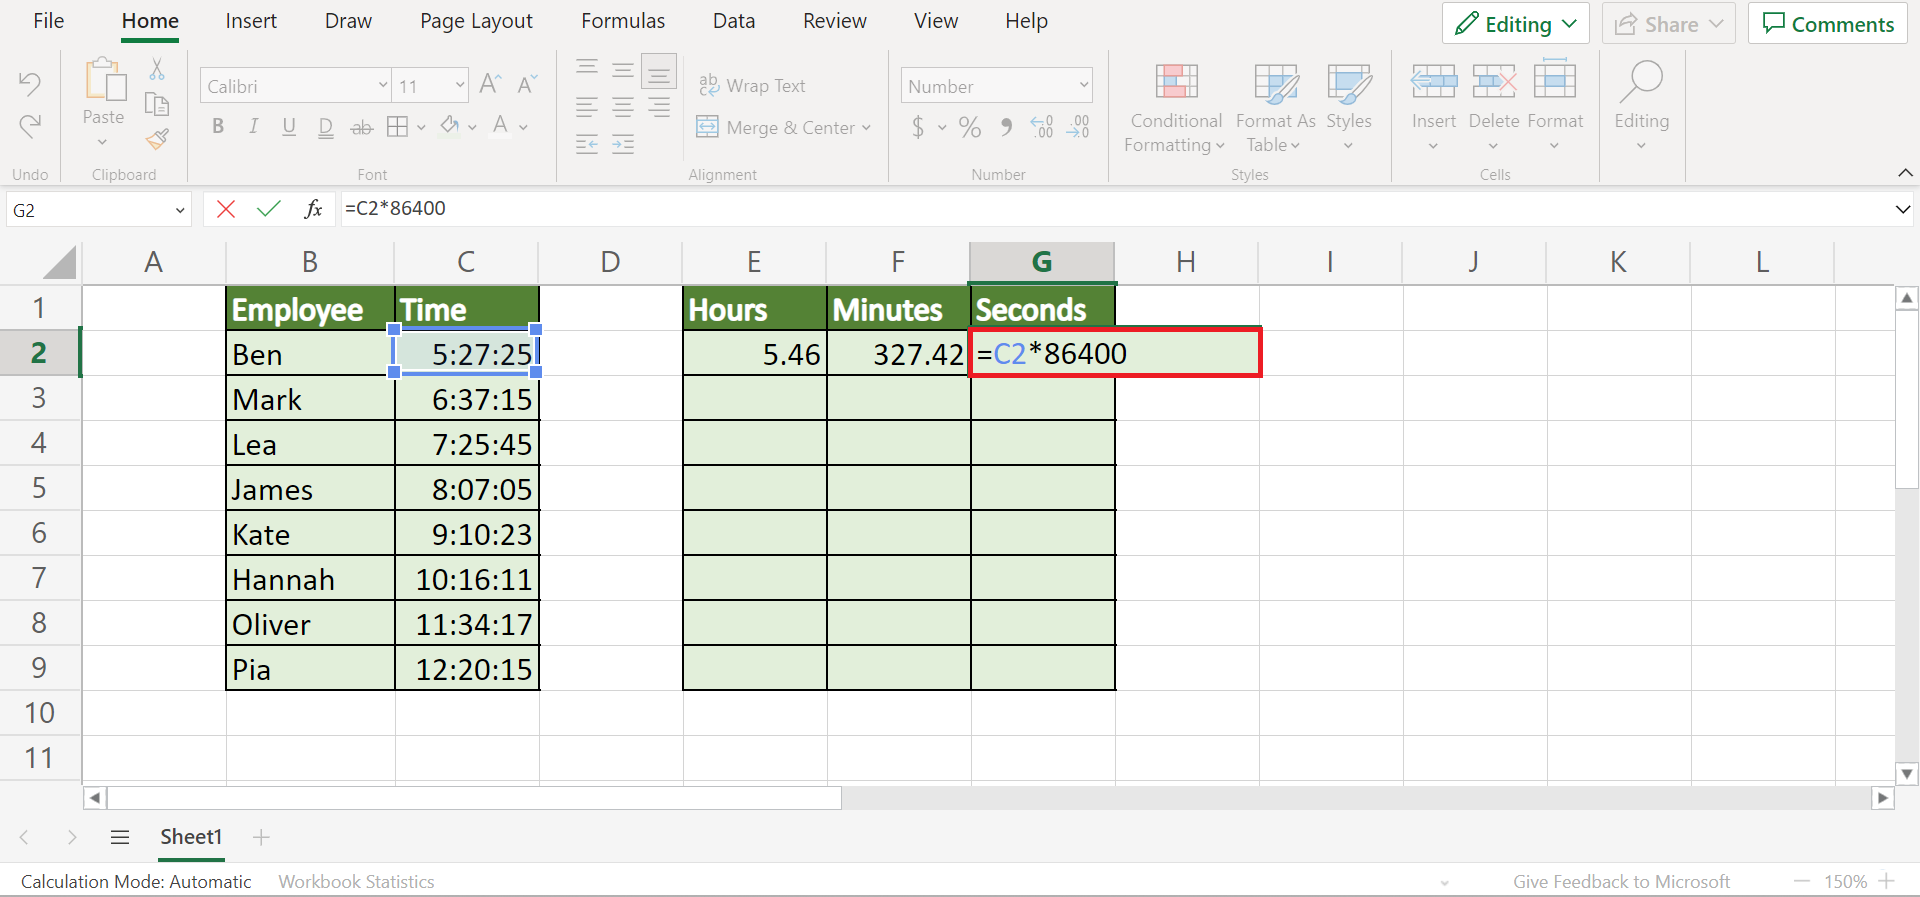Open the Format As Table dropdown

click(x=1275, y=108)
